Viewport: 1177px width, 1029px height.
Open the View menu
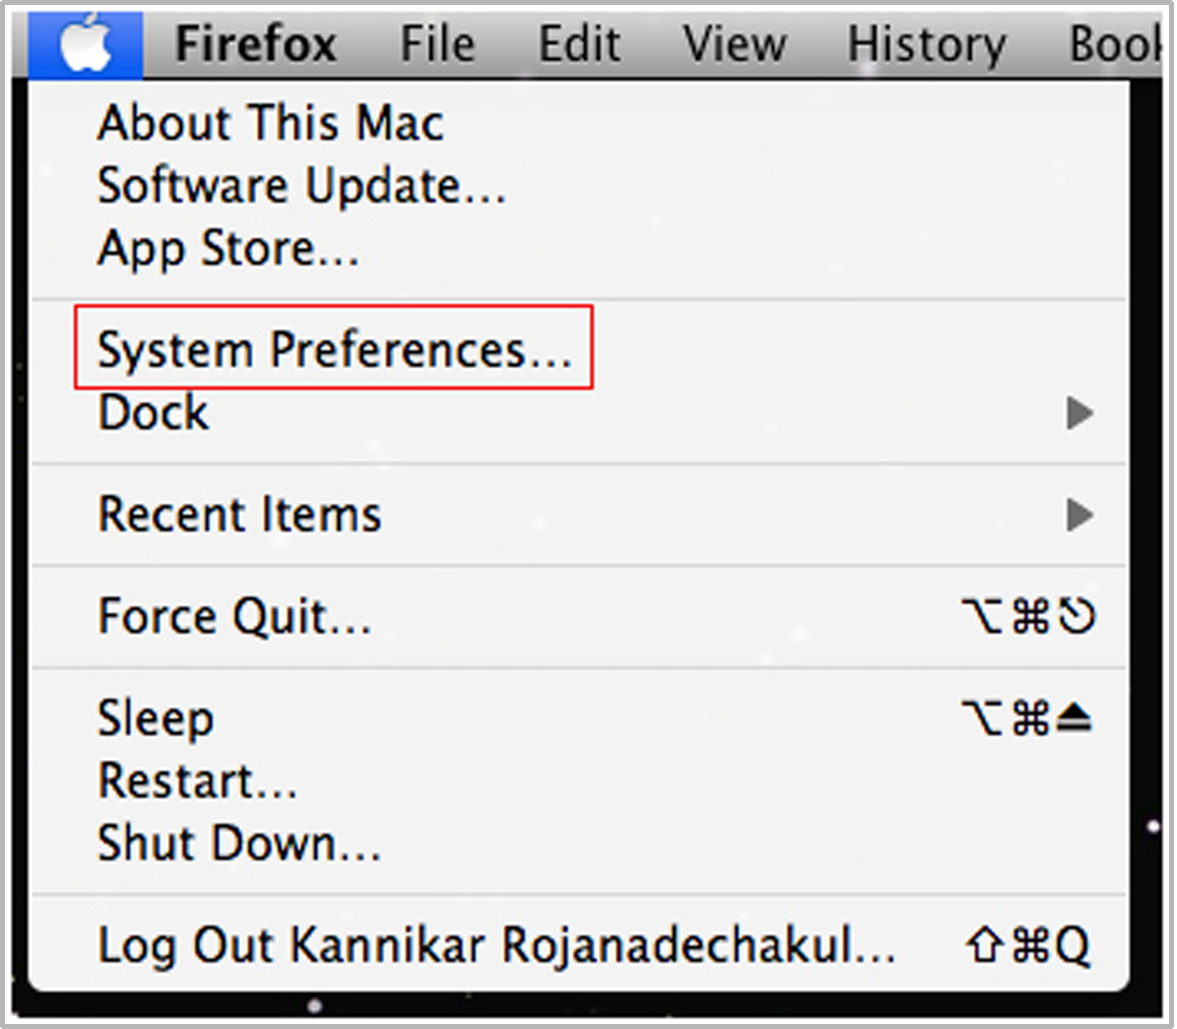coord(734,46)
